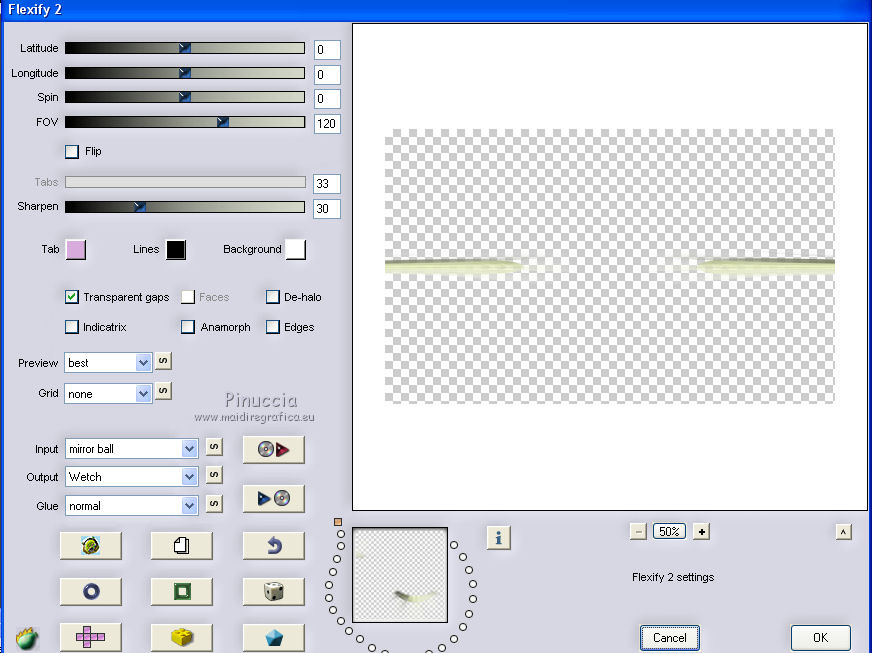Viewport: 872px width, 653px height.
Task: Click the Longitude value field
Action: [327, 75]
